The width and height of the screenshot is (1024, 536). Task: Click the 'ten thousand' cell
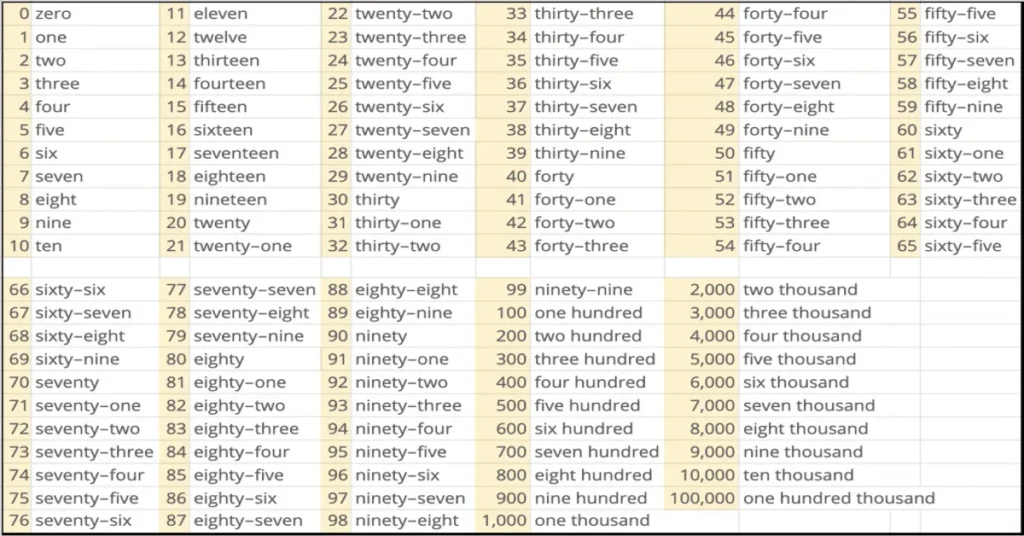[x=798, y=475]
